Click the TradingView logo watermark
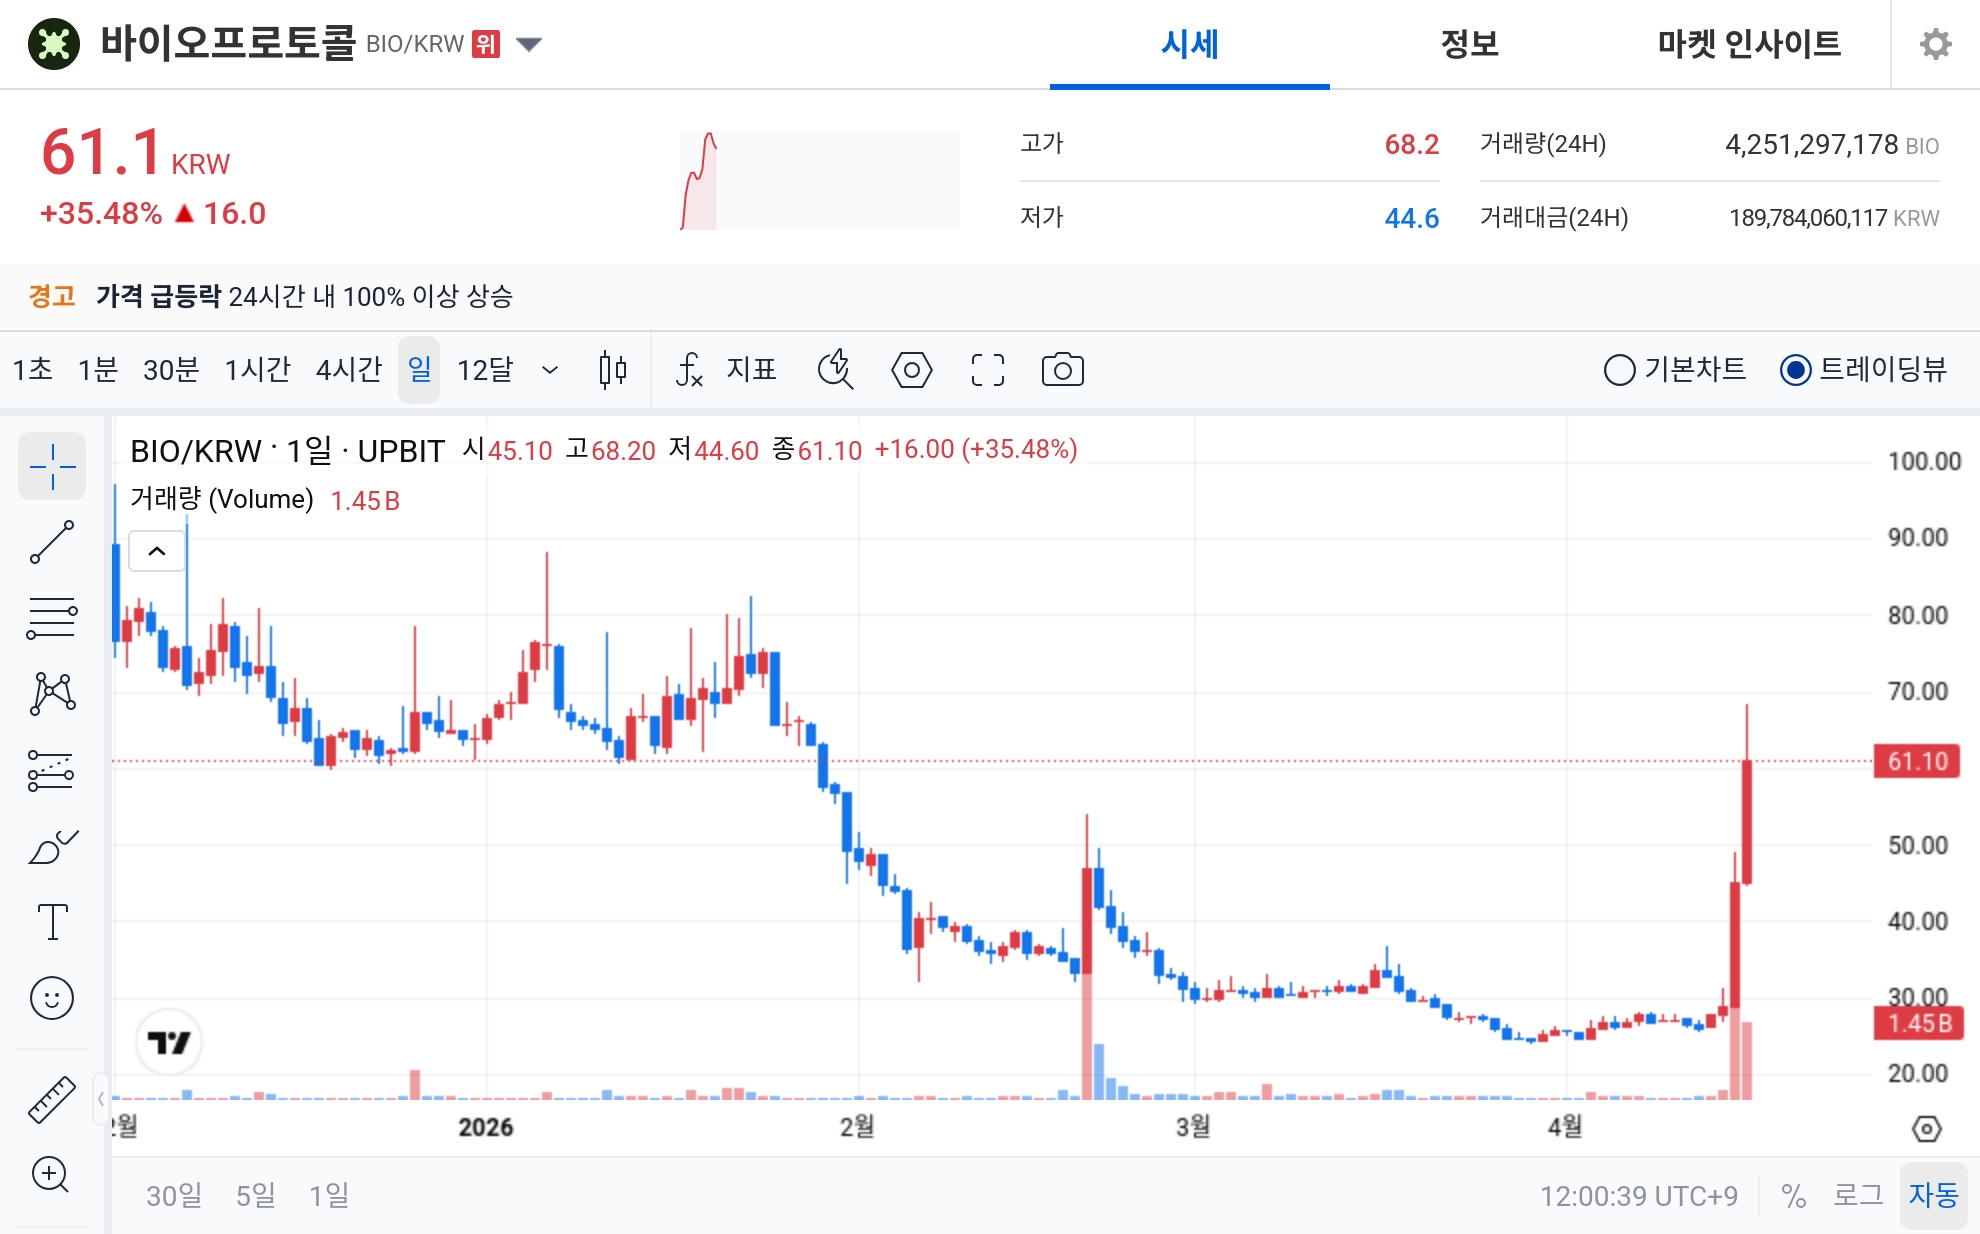1980x1234 pixels. pos(168,1041)
